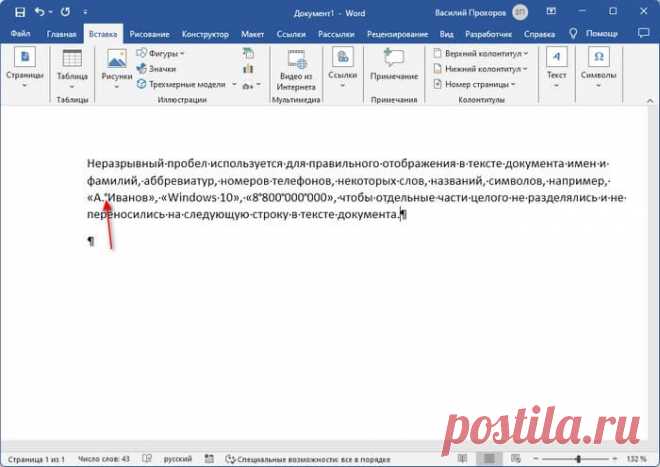Open the Файл tab
The width and height of the screenshot is (660, 467).
tap(20, 34)
